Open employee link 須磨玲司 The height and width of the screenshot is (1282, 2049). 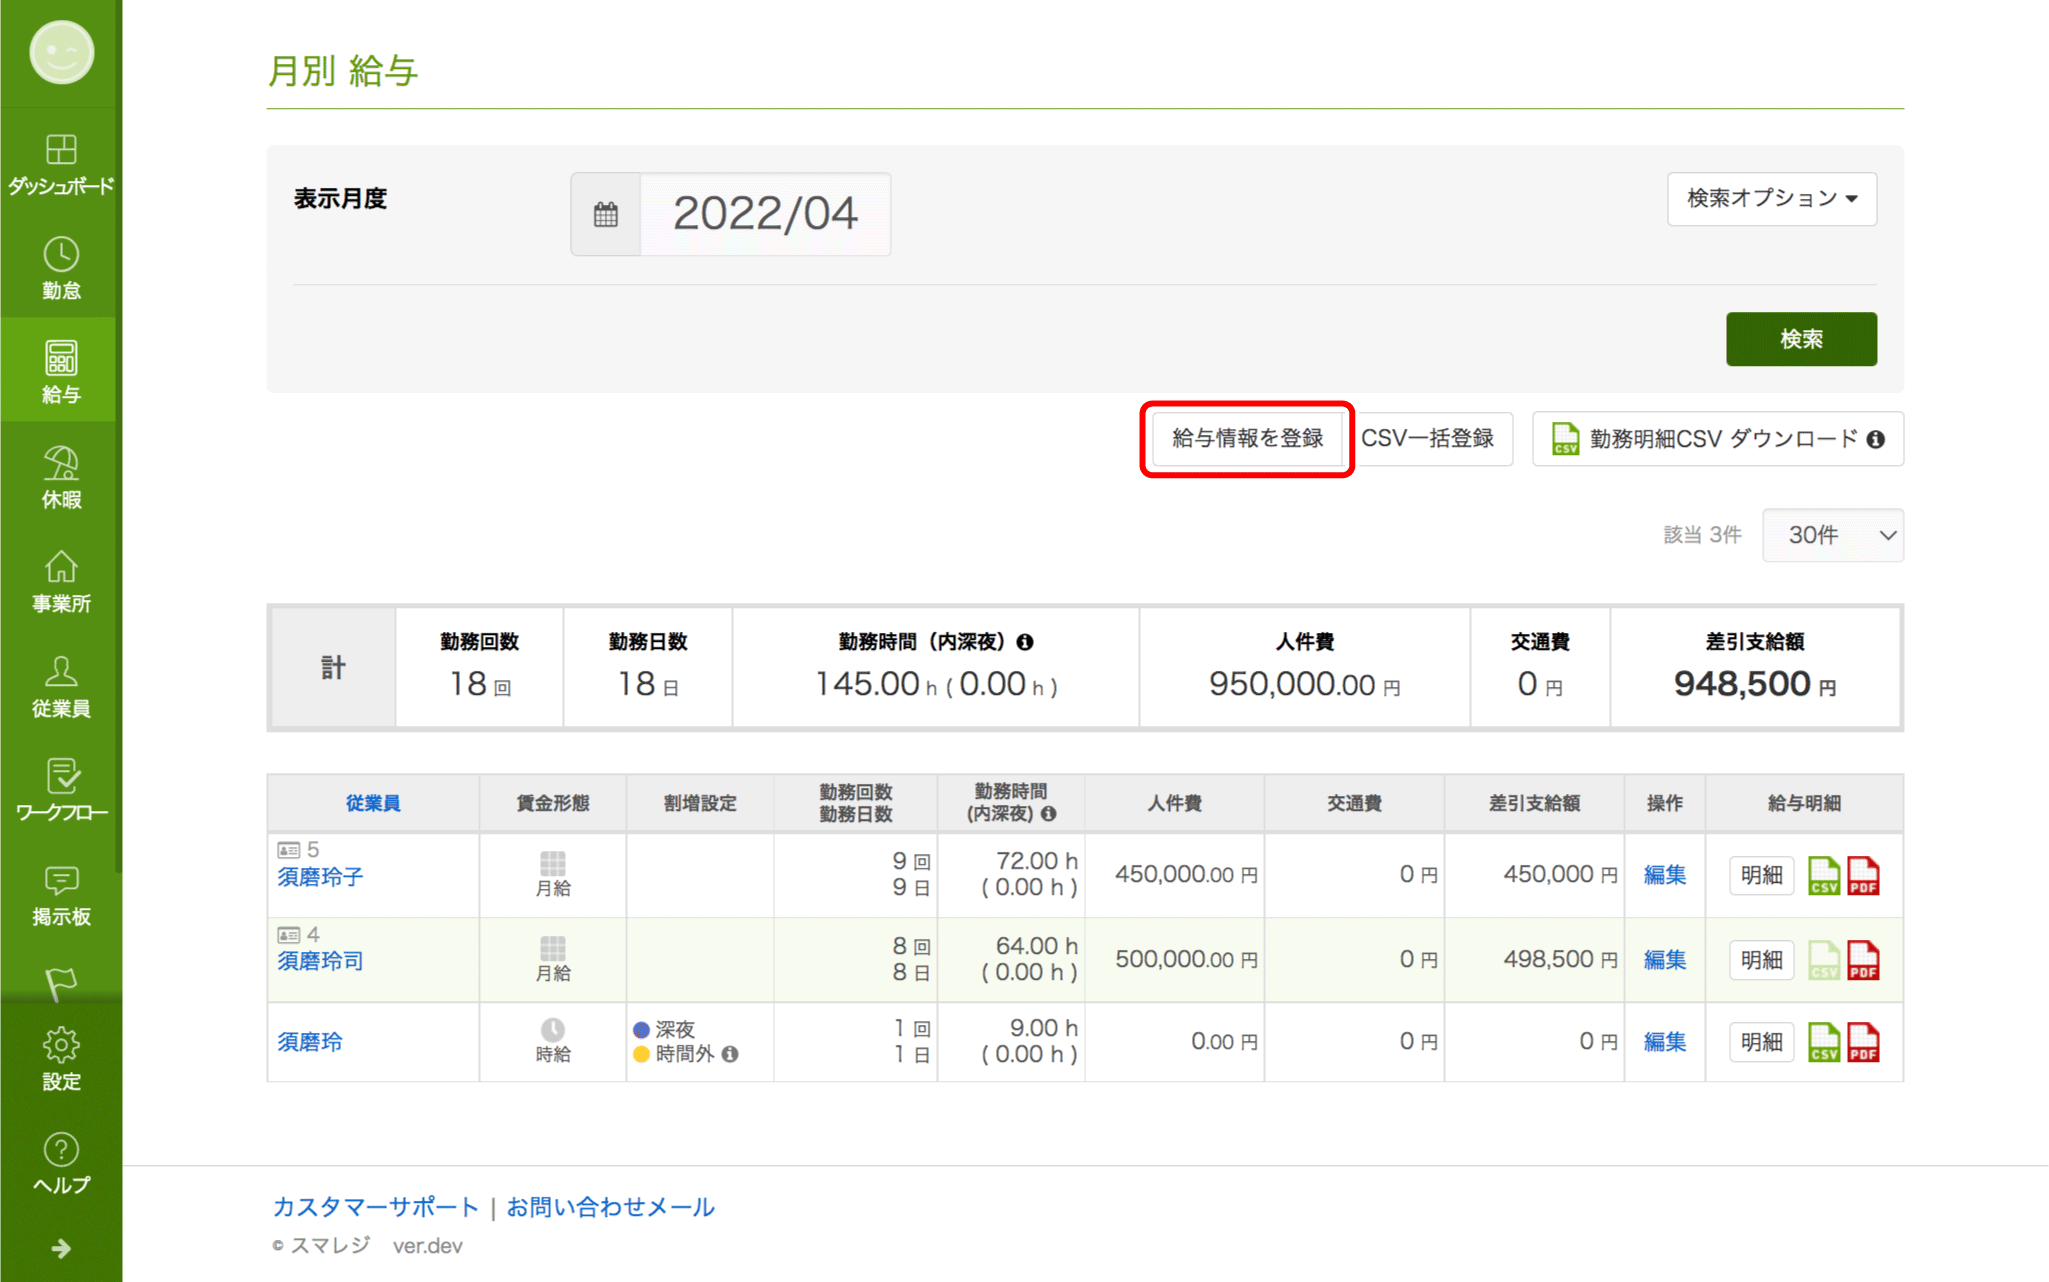tap(320, 961)
